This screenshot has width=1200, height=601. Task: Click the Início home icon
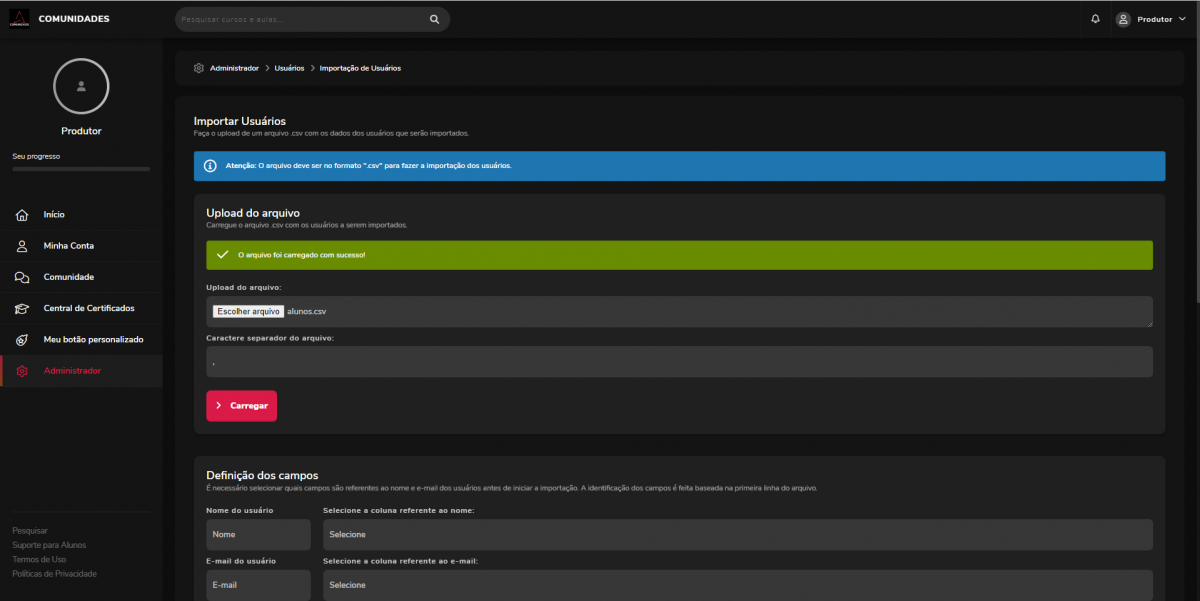tap(22, 215)
